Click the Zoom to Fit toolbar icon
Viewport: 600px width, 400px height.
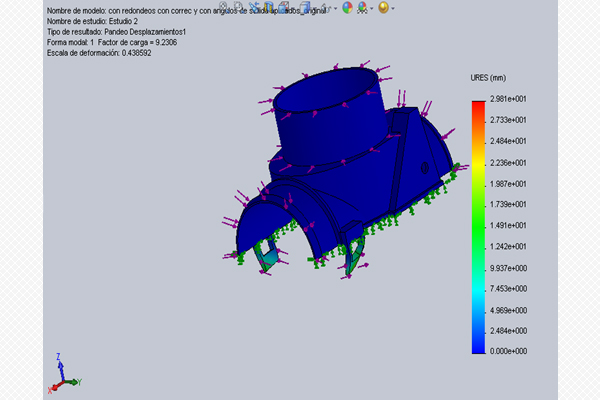pyautogui.click(x=223, y=6)
